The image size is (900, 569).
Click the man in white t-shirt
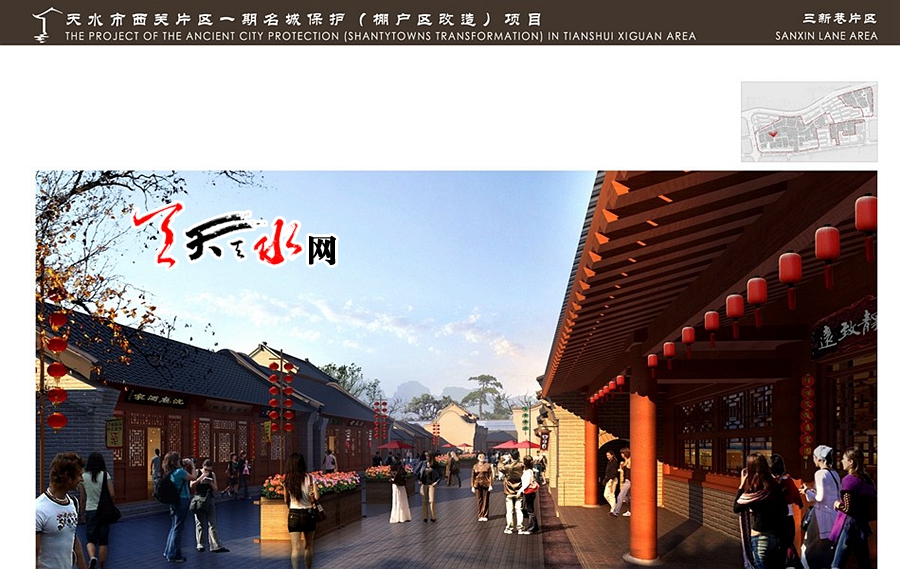click(x=58, y=515)
